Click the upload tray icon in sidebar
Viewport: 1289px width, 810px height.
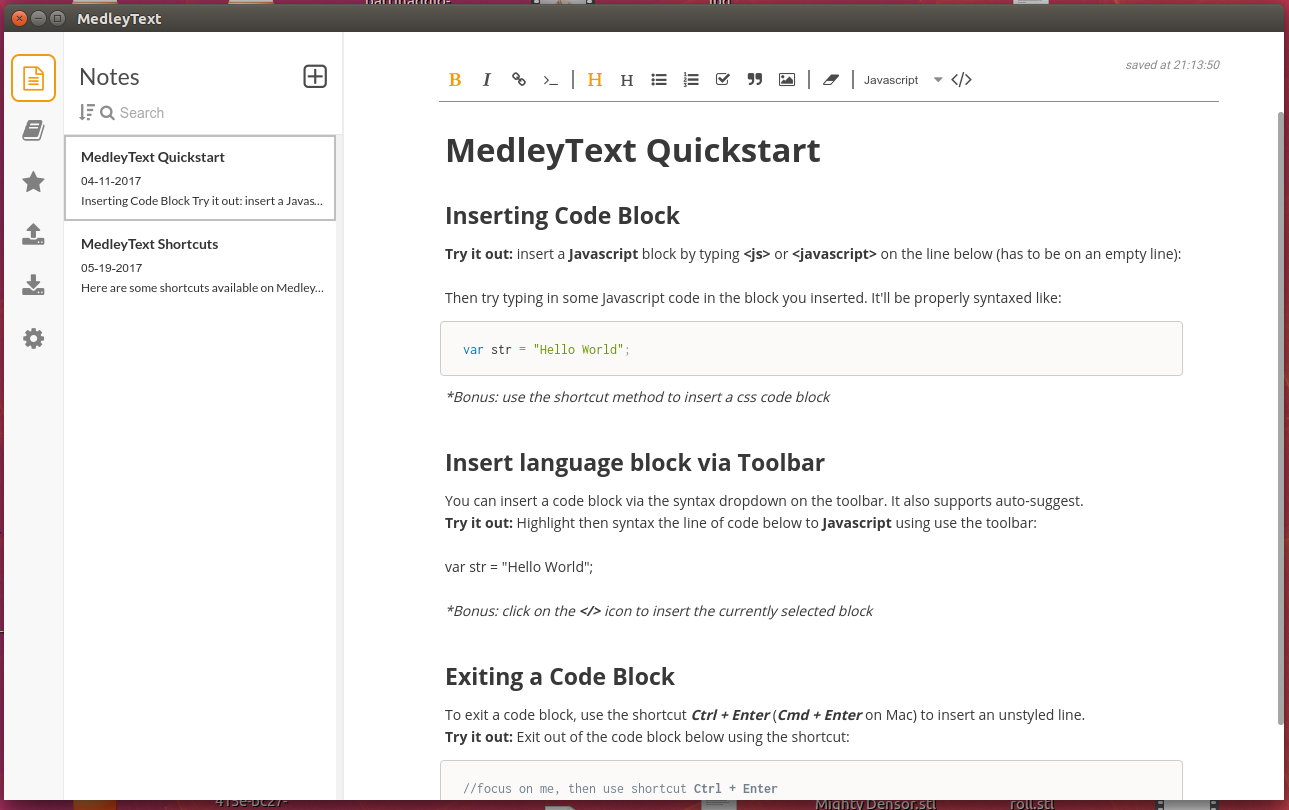[33, 234]
